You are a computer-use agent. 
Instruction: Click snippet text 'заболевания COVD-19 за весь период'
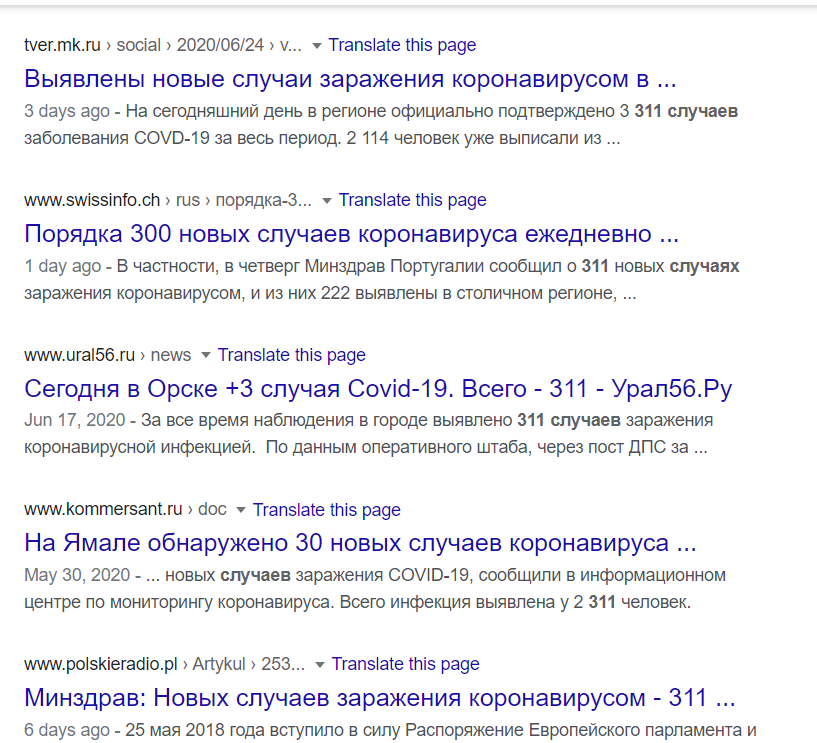(x=182, y=139)
